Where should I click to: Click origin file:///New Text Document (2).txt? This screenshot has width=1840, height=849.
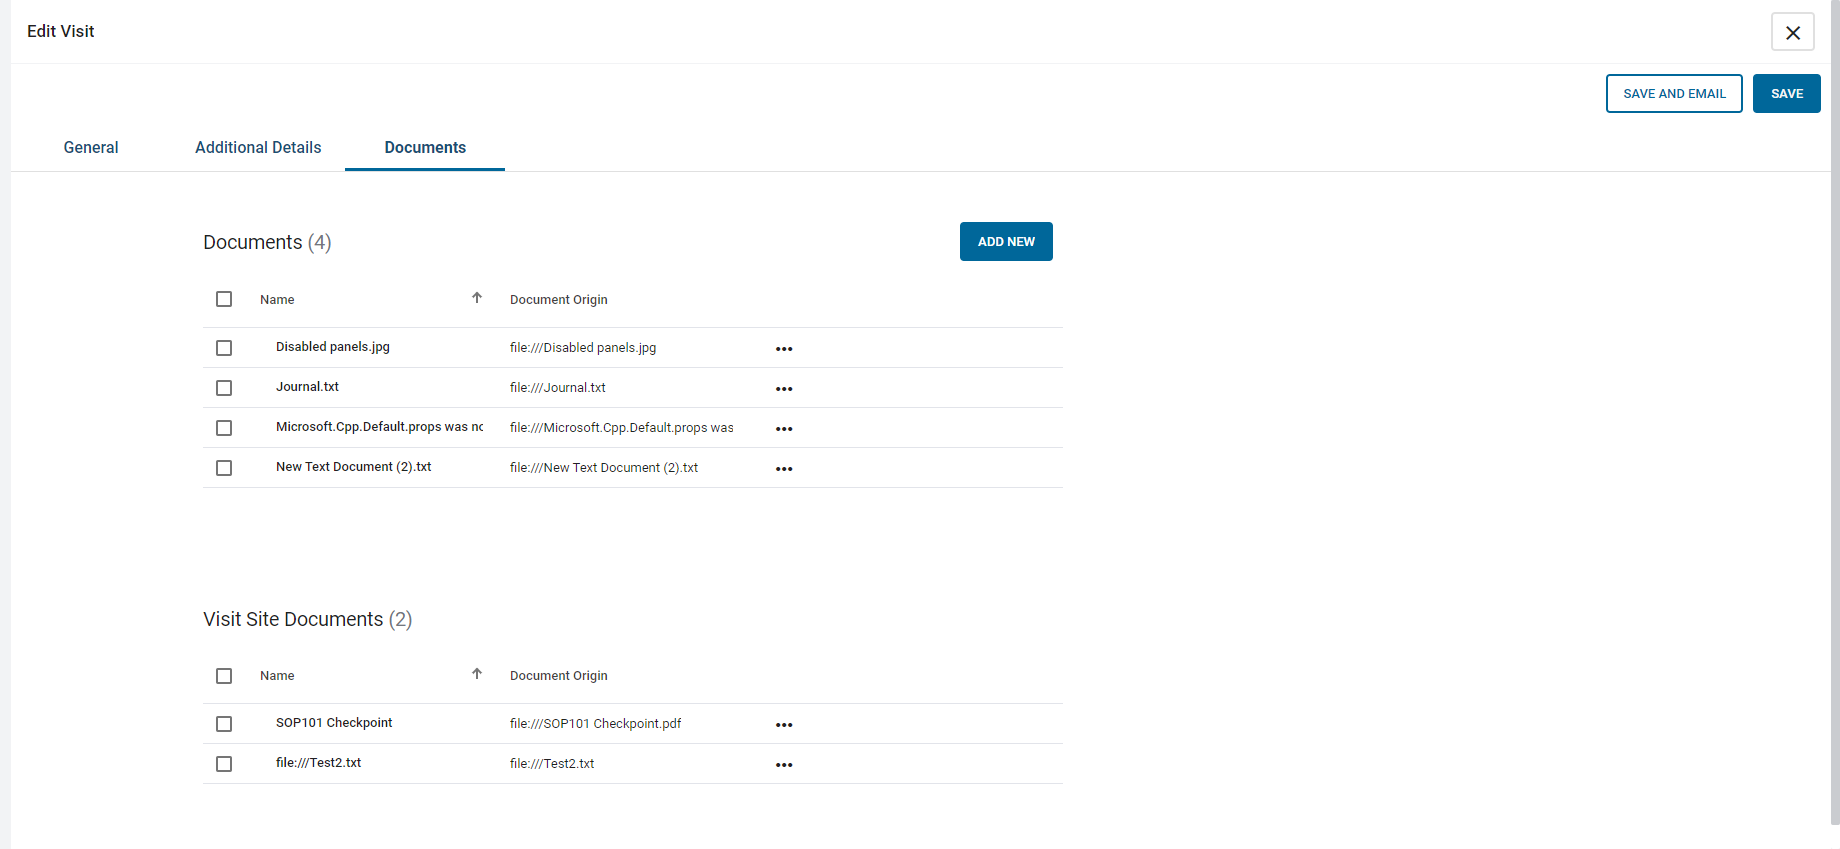tap(604, 468)
